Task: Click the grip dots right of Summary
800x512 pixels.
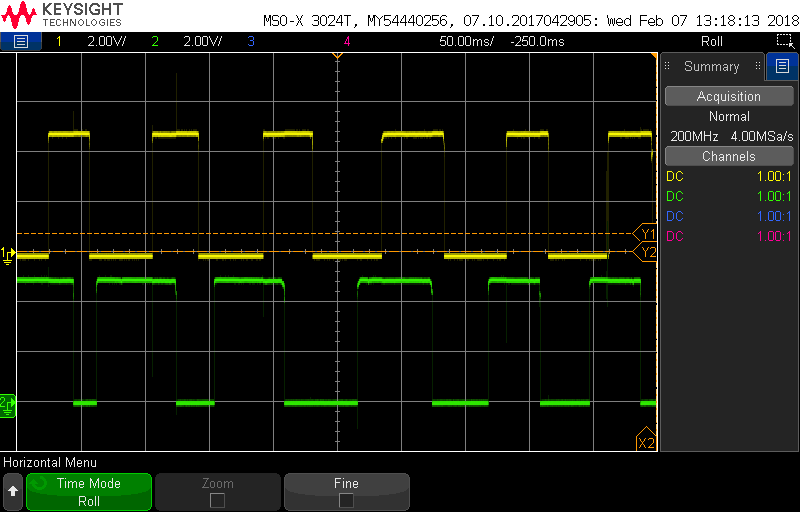Action: coord(758,66)
